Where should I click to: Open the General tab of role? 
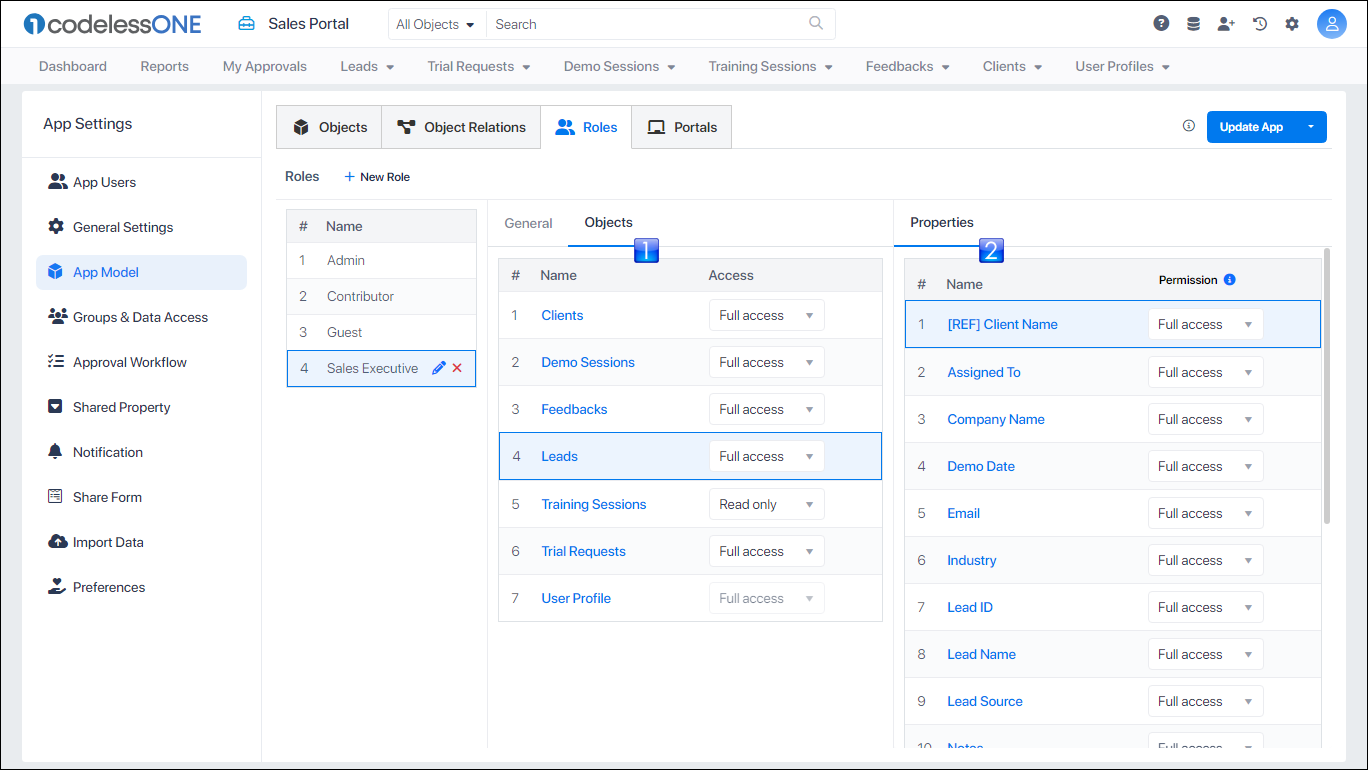click(528, 223)
